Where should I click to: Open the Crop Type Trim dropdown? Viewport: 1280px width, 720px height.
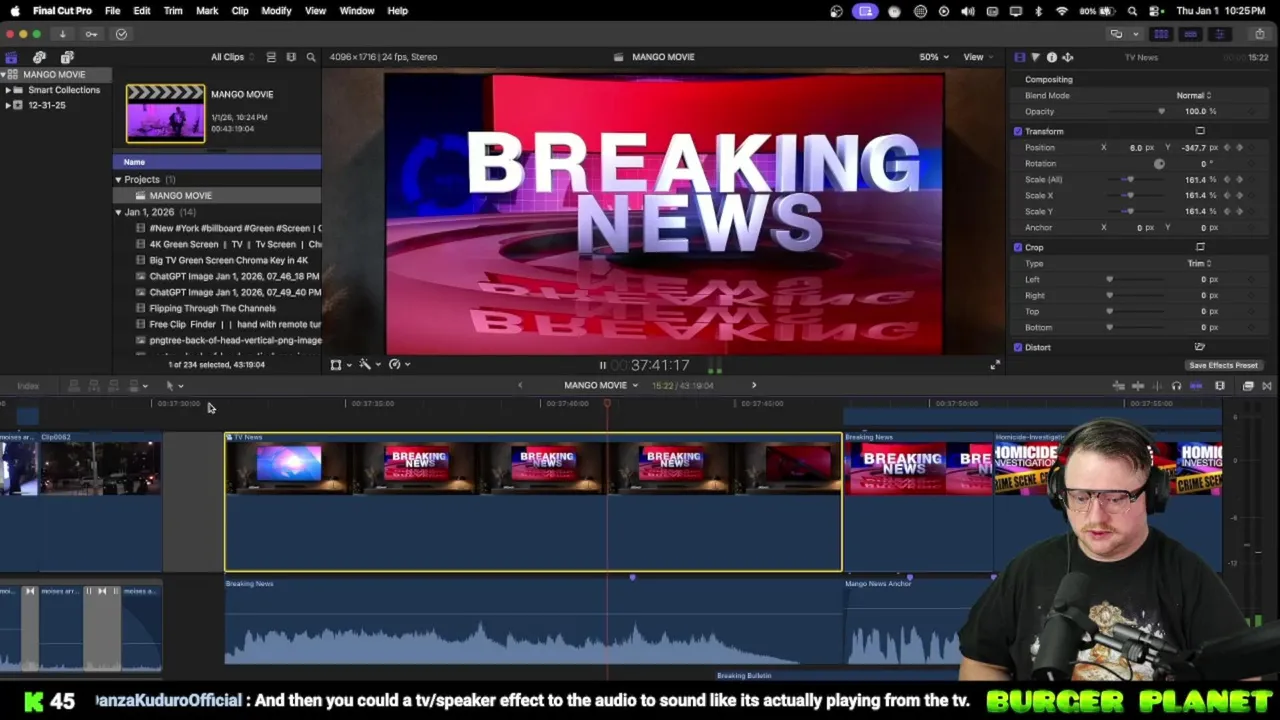point(1199,263)
